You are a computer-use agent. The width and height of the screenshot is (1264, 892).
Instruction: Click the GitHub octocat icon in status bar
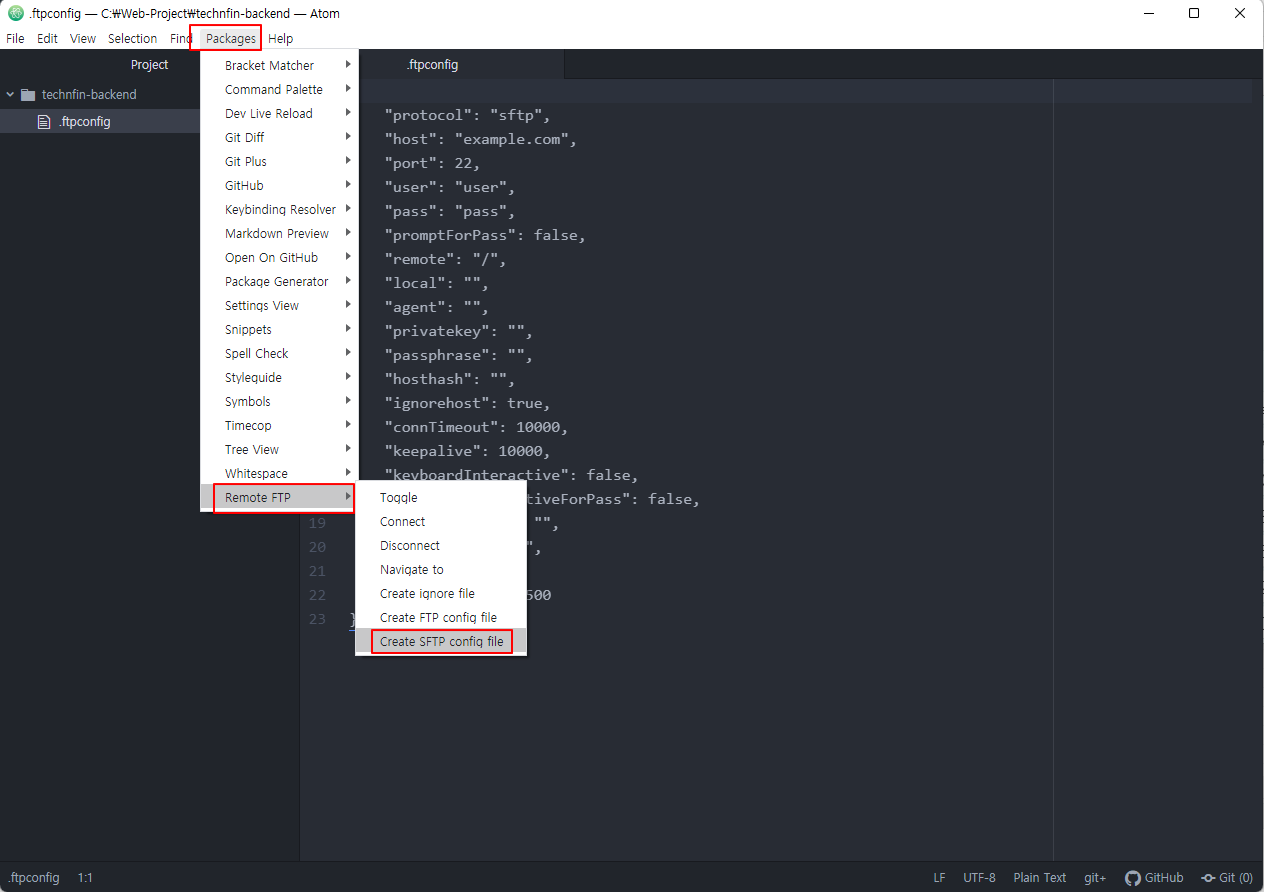(1133, 877)
